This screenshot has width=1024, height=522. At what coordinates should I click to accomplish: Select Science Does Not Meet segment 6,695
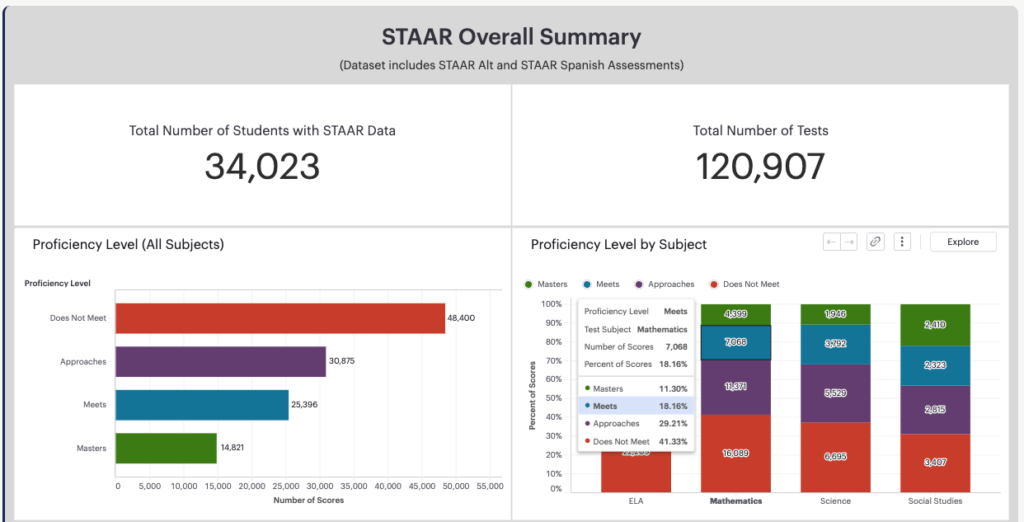835,457
